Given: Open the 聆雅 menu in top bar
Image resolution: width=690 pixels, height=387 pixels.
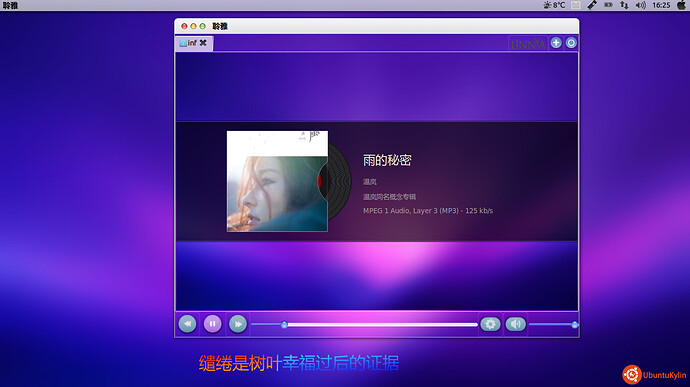Looking at the screenshot, I should tap(10, 5).
